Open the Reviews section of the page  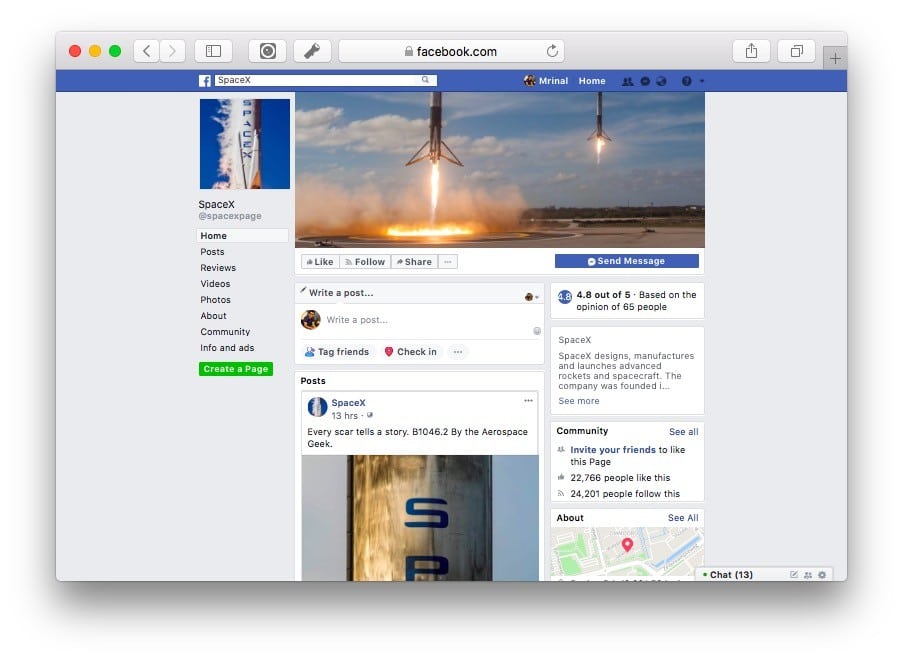pyautogui.click(x=217, y=267)
